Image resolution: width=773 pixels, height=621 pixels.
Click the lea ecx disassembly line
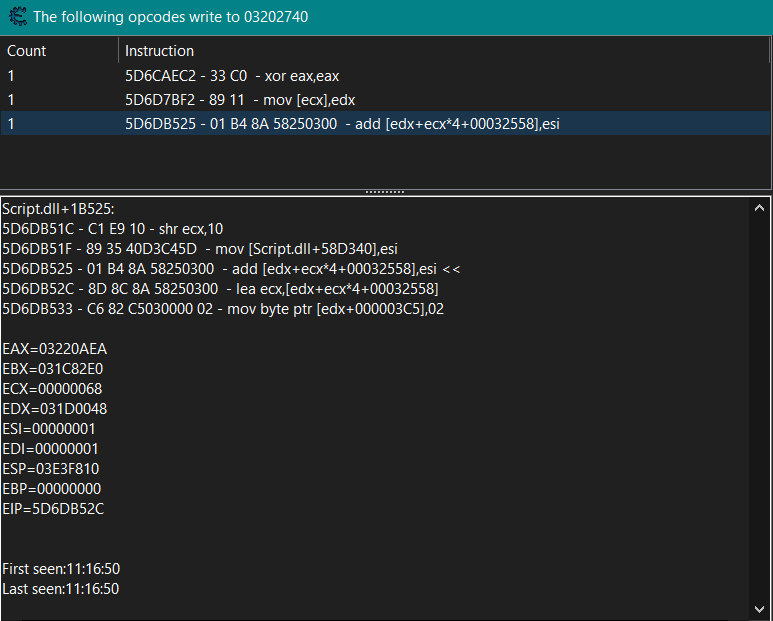tap(220, 289)
